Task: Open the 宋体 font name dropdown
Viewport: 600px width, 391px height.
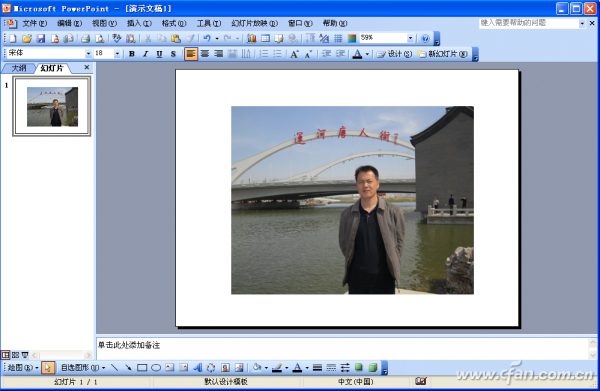Action: click(88, 54)
